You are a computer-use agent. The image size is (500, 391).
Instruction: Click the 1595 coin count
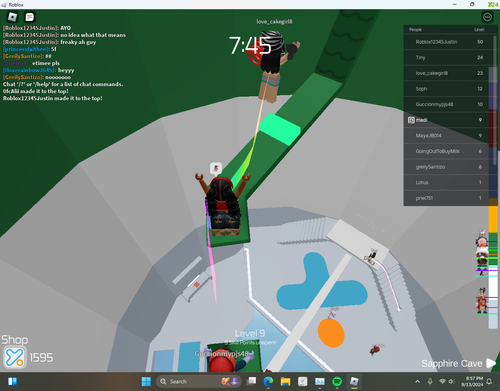coord(41,358)
